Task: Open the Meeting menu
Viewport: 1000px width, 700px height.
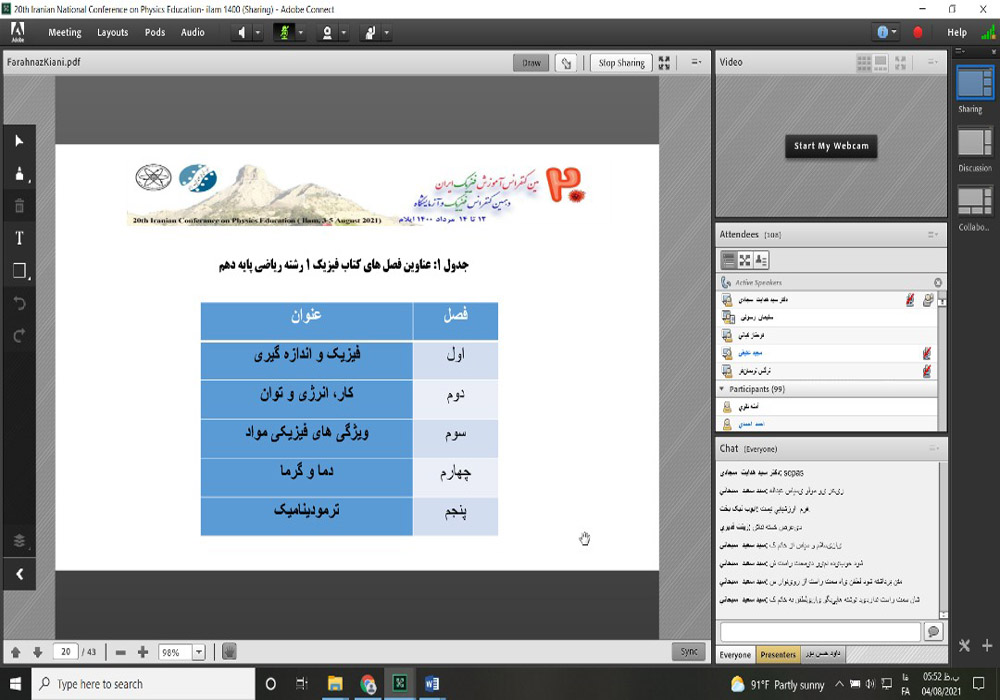Action: (x=65, y=32)
